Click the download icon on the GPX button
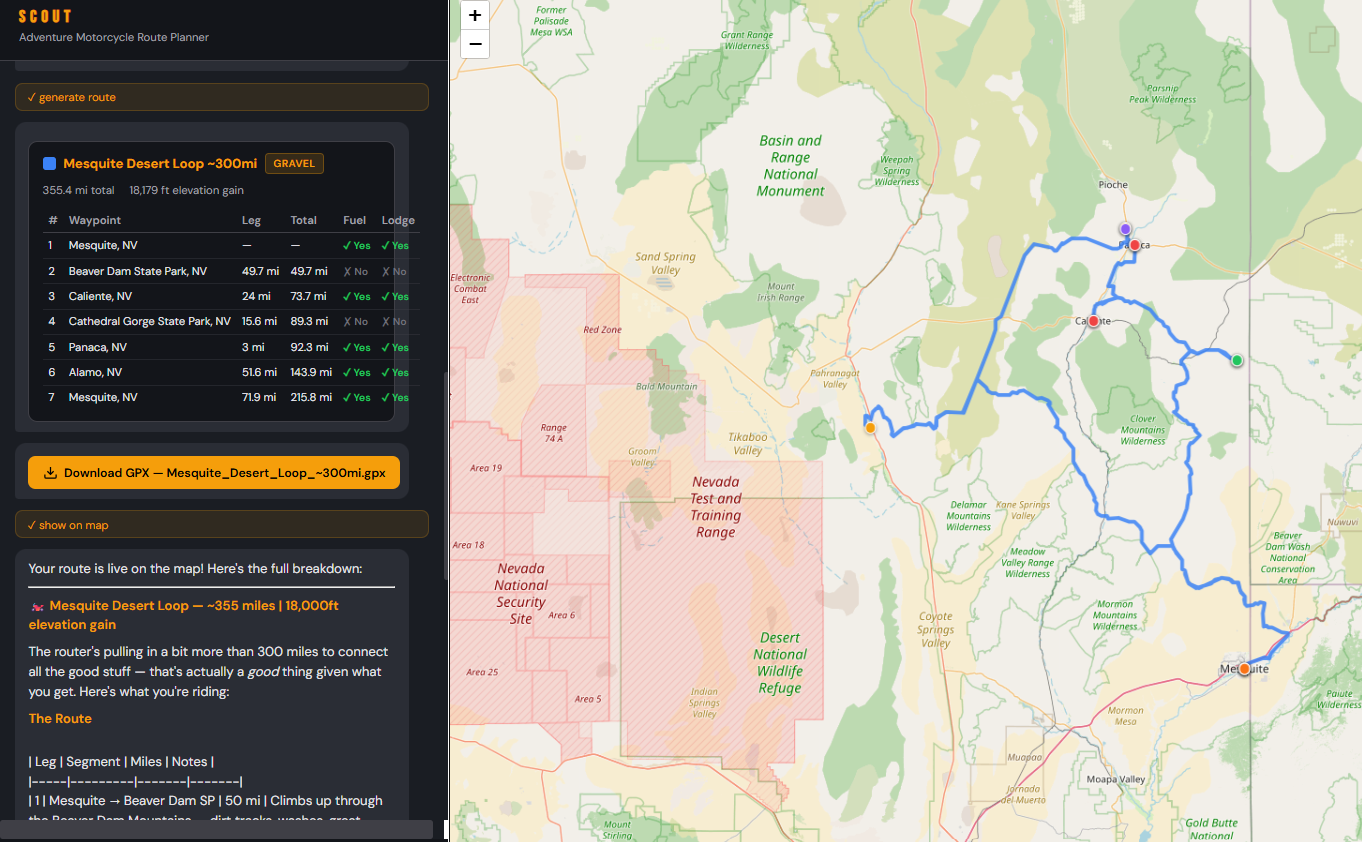 (x=50, y=472)
